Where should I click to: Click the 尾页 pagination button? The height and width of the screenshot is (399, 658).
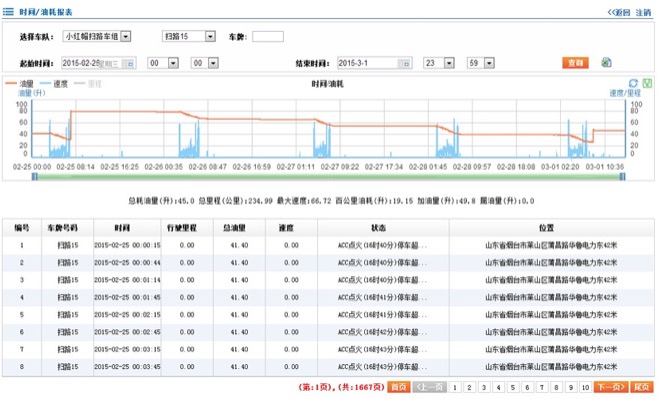click(642, 387)
